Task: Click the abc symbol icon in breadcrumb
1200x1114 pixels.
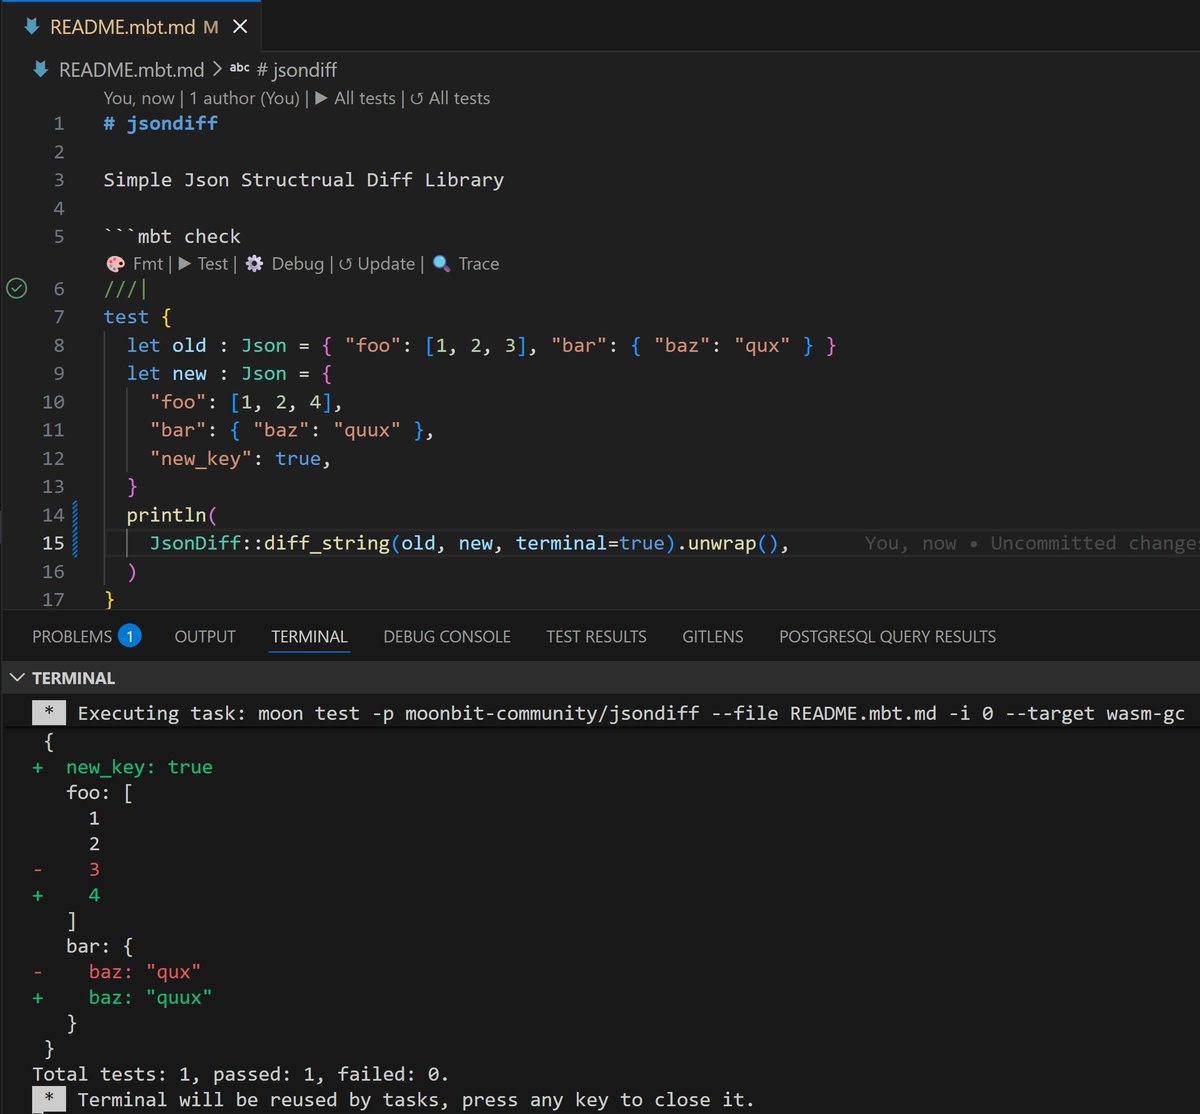Action: 240,68
